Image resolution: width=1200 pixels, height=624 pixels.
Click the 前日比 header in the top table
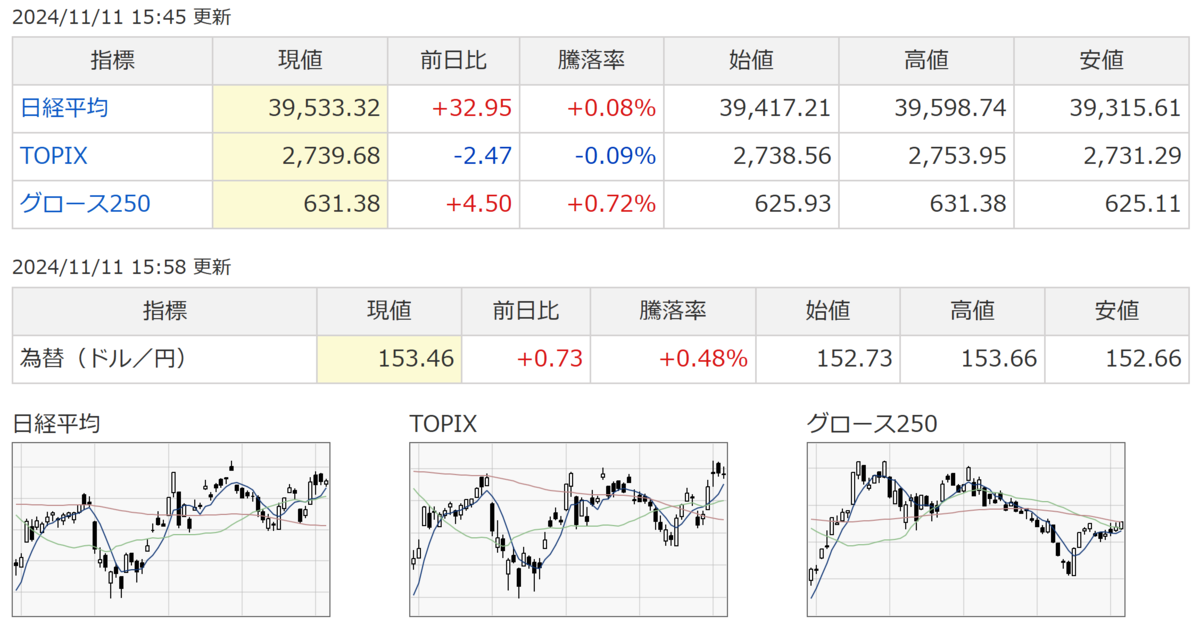pos(454,61)
